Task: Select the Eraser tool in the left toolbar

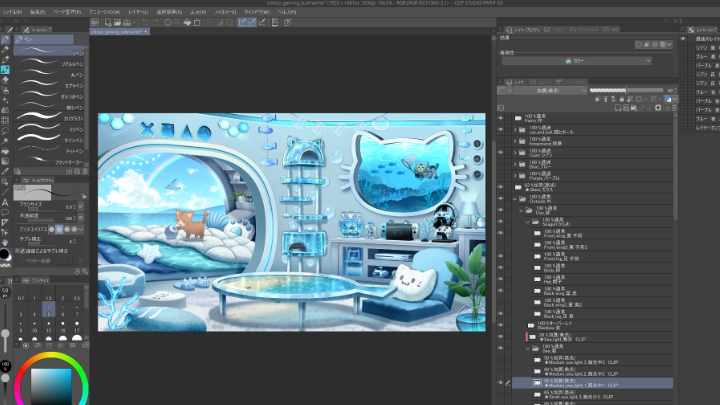Action: (x=5, y=80)
